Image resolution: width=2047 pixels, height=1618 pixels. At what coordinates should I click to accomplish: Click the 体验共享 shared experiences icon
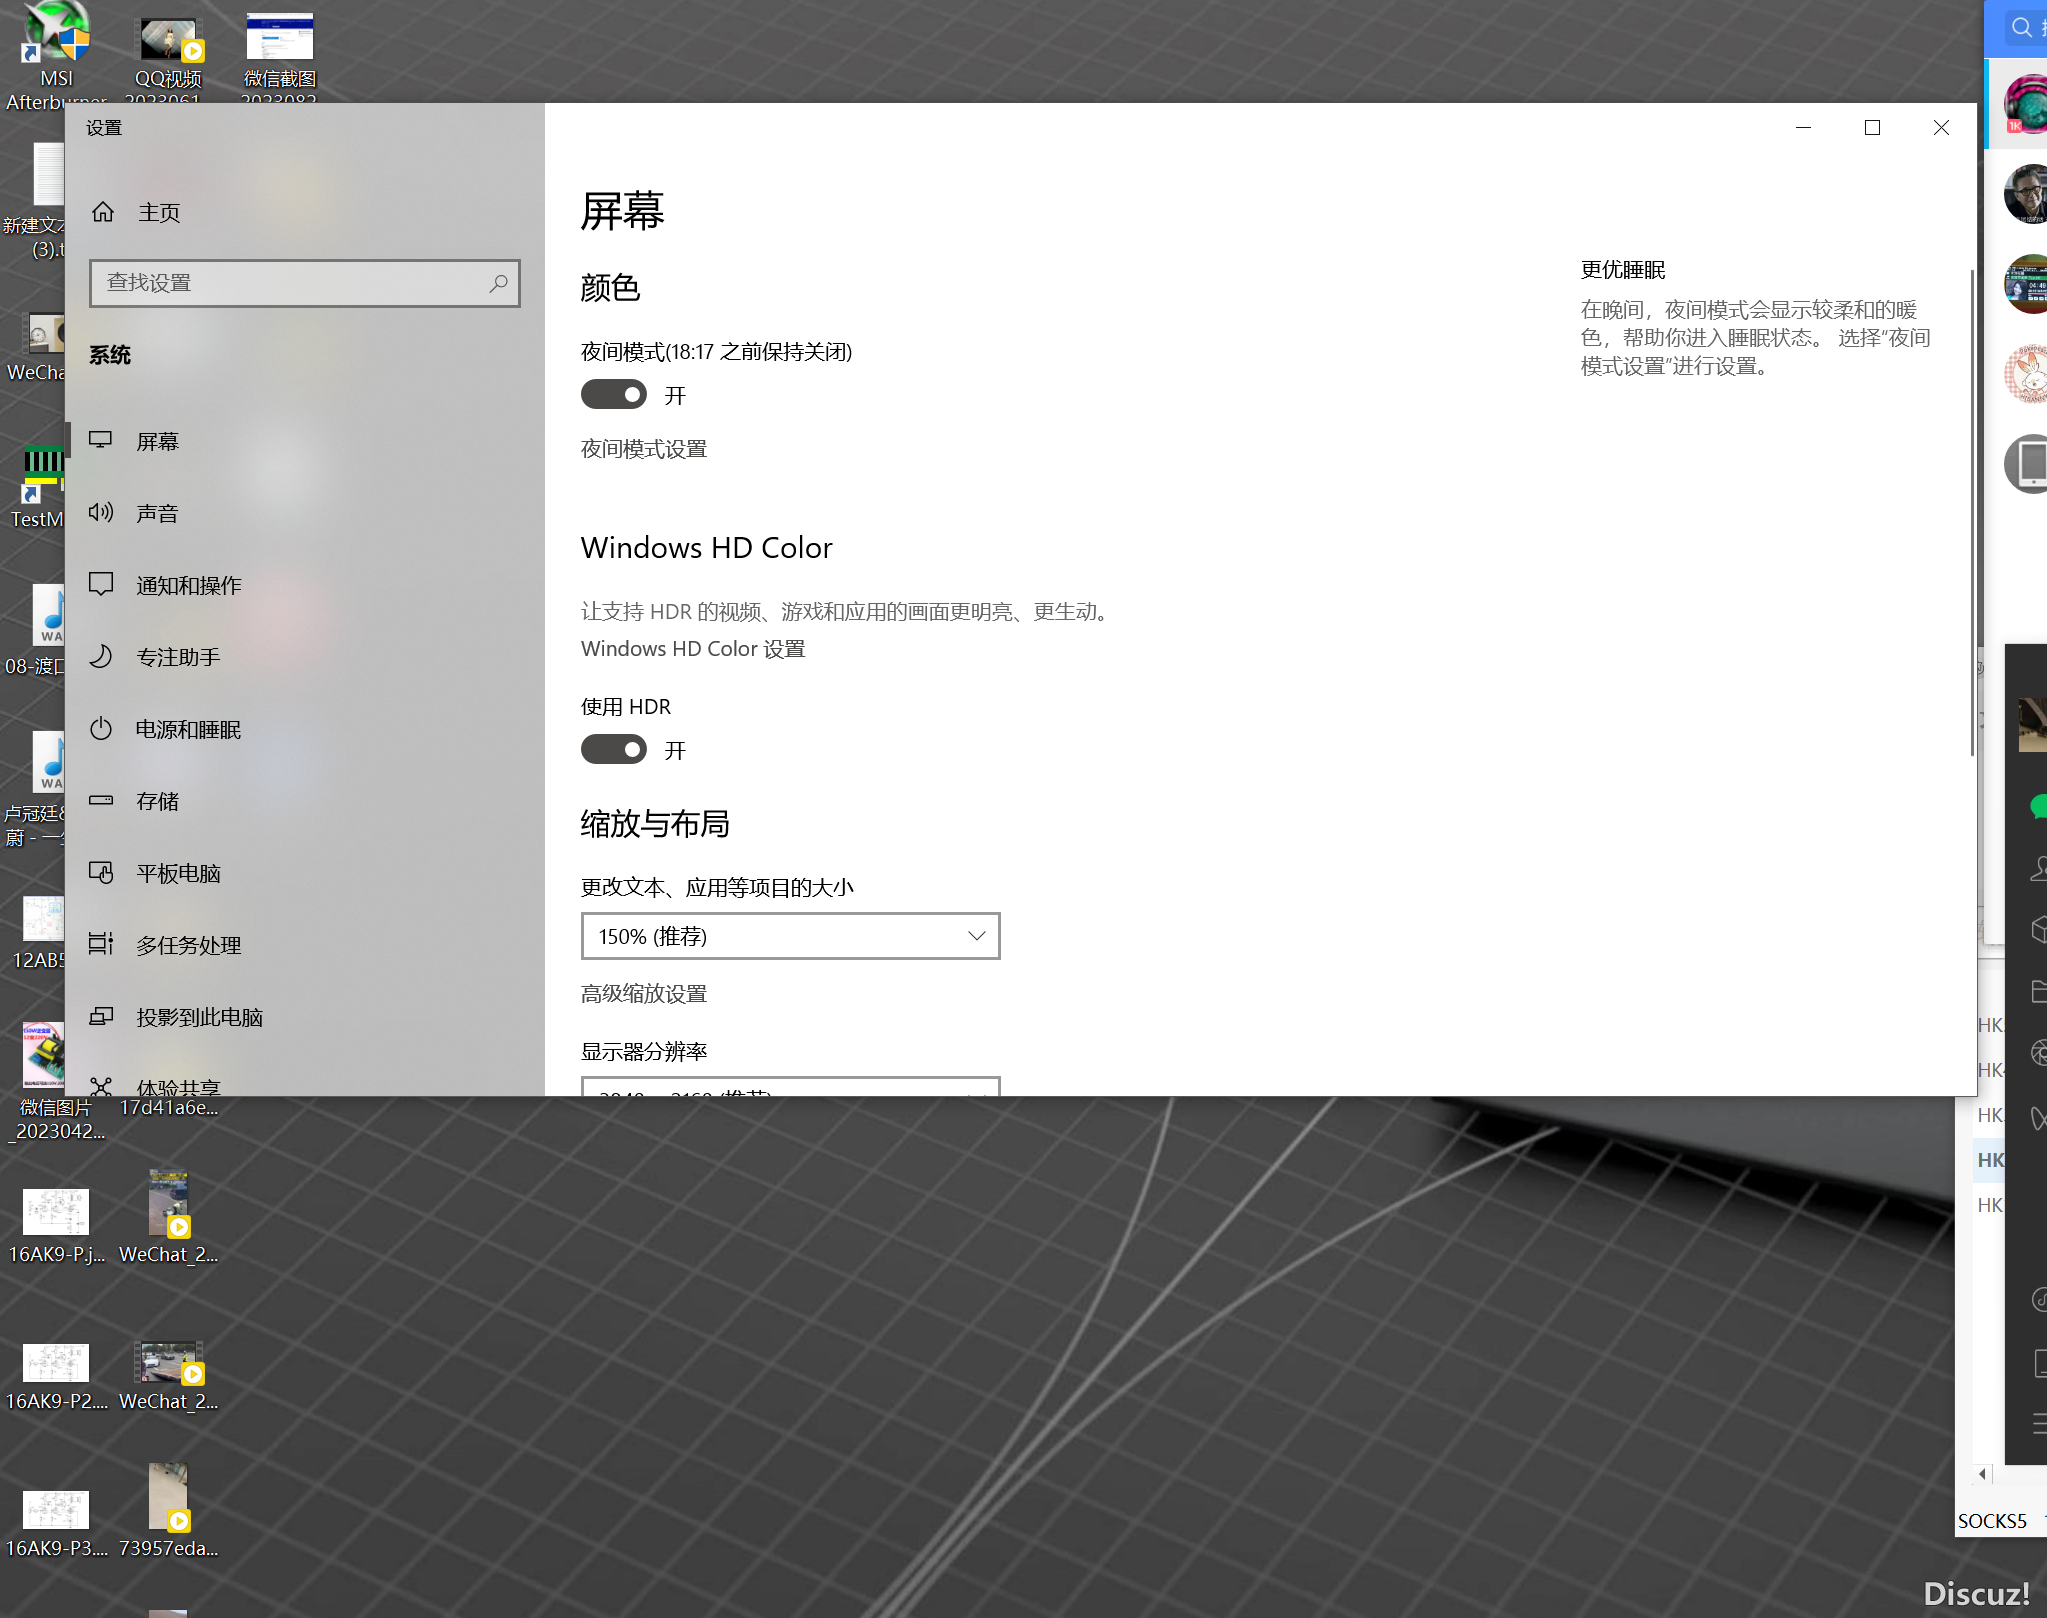(101, 1086)
